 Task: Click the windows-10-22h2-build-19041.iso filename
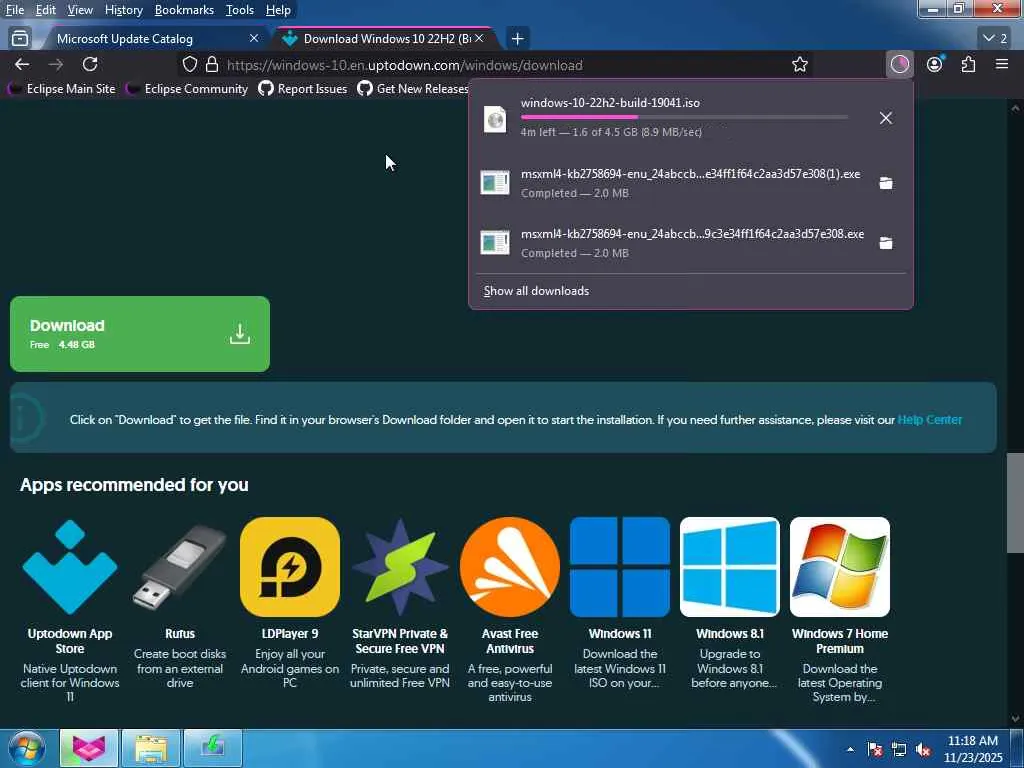pyautogui.click(x=610, y=103)
